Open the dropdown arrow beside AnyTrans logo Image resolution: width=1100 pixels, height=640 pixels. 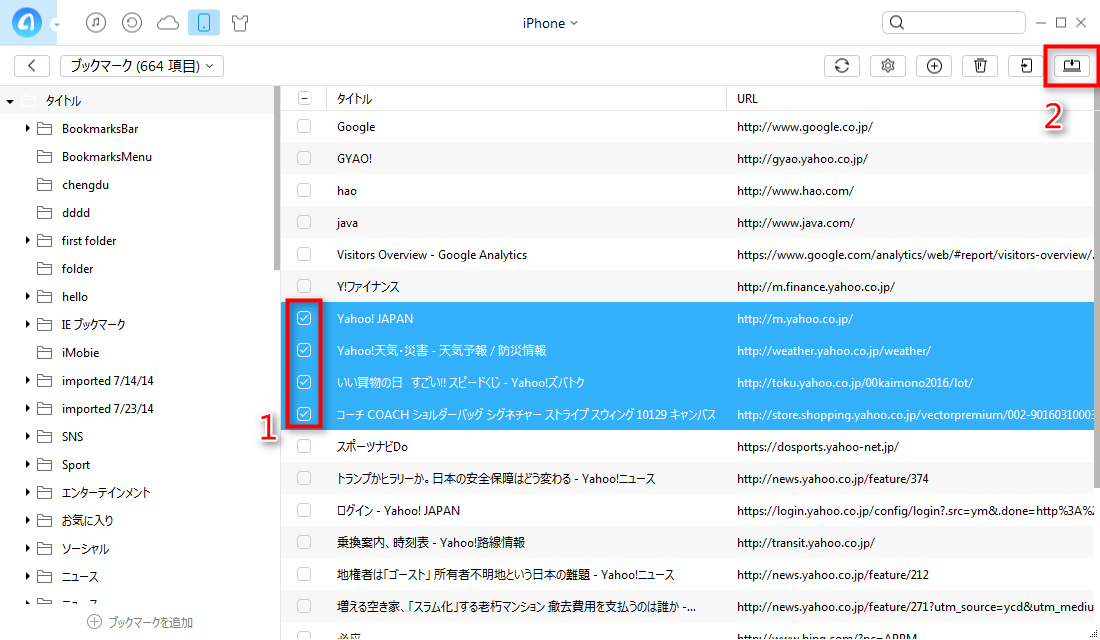coord(56,25)
